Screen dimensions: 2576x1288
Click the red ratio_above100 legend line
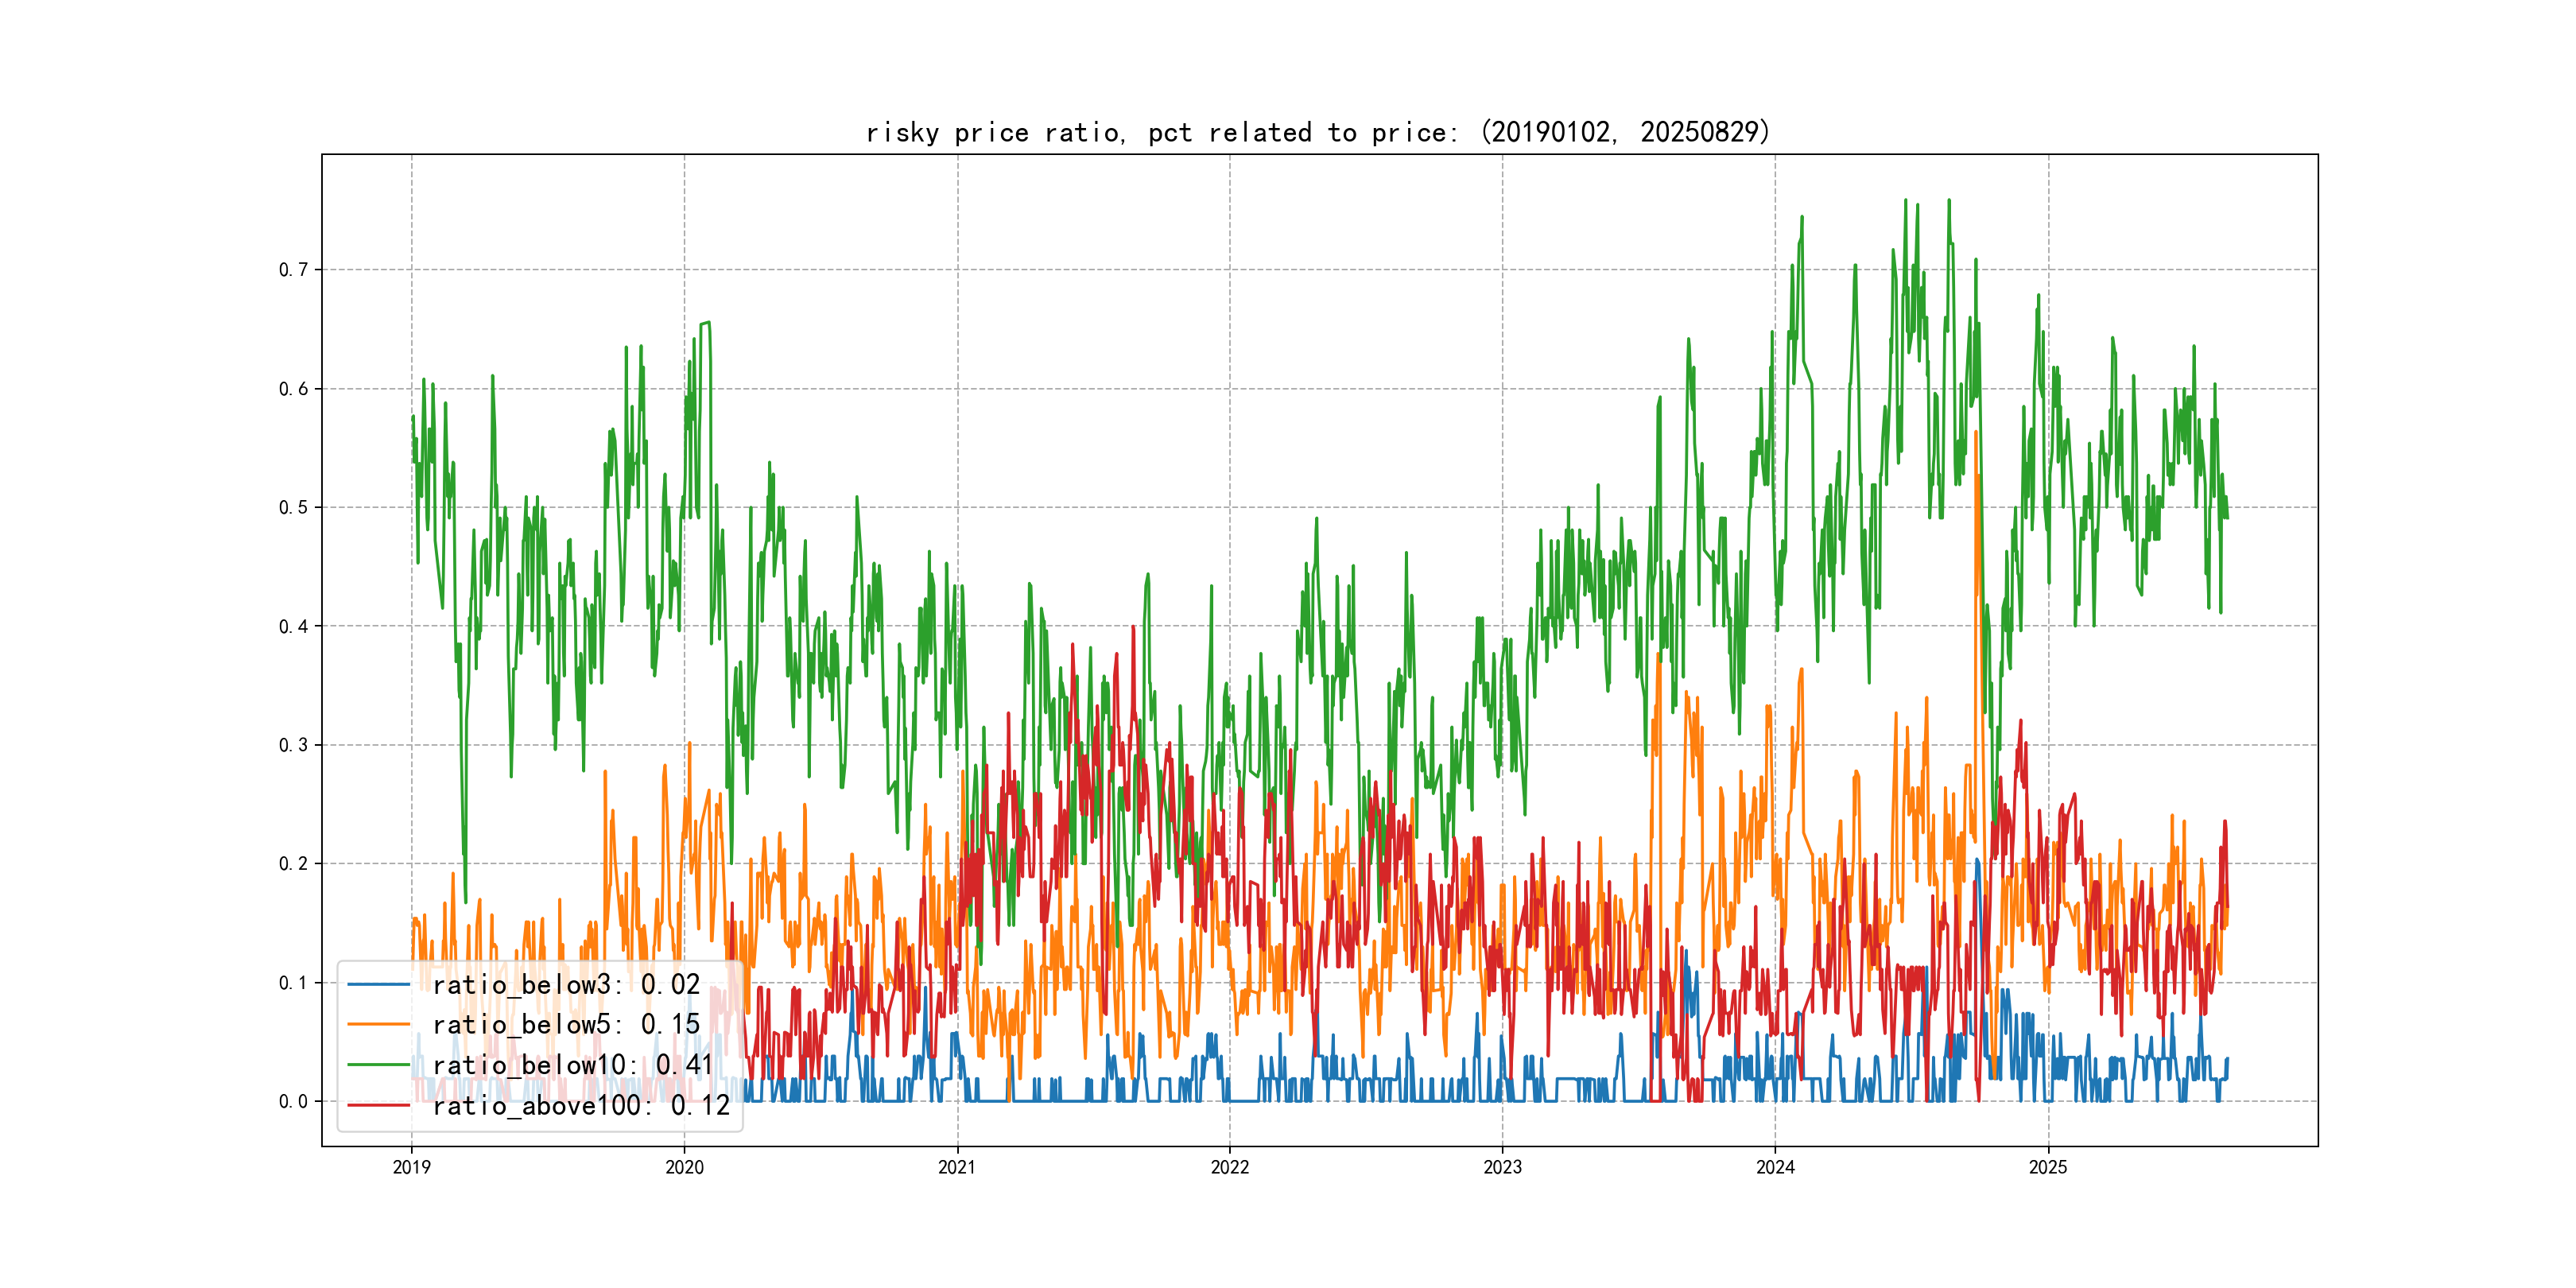(379, 1105)
